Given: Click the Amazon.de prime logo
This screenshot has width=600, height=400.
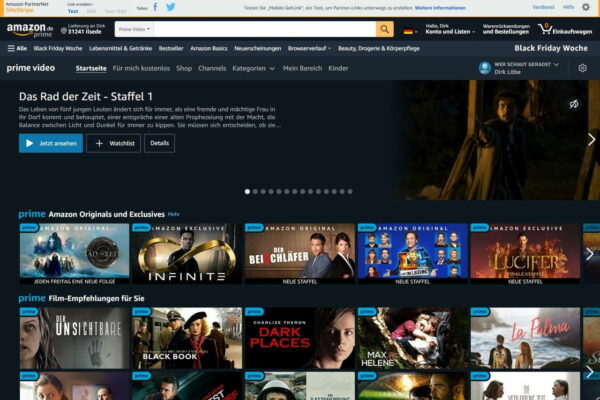Looking at the screenshot, I should pos(30,29).
